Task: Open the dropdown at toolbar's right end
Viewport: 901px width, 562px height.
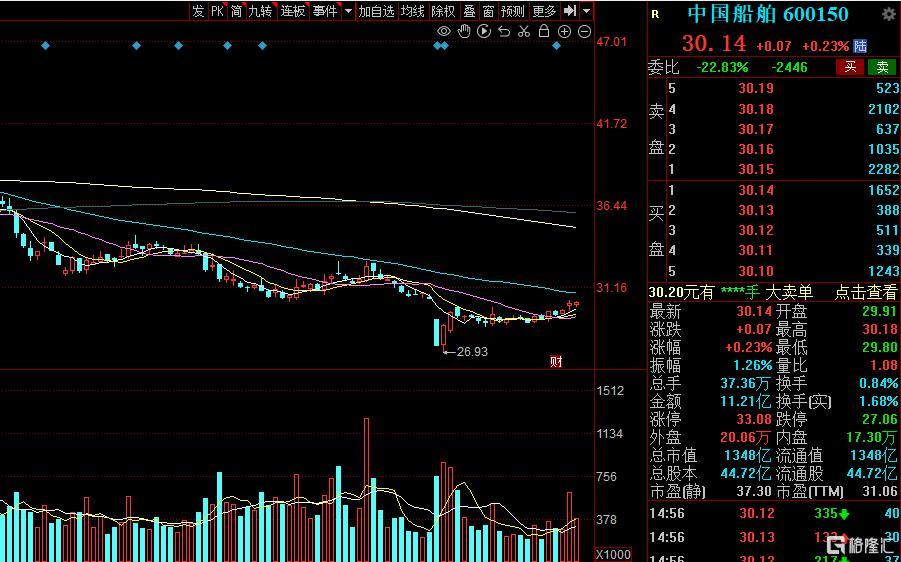Action: pos(587,11)
